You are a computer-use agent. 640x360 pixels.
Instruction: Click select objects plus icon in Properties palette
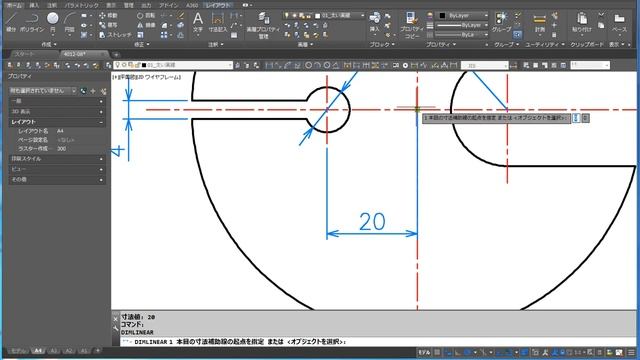coord(93,91)
